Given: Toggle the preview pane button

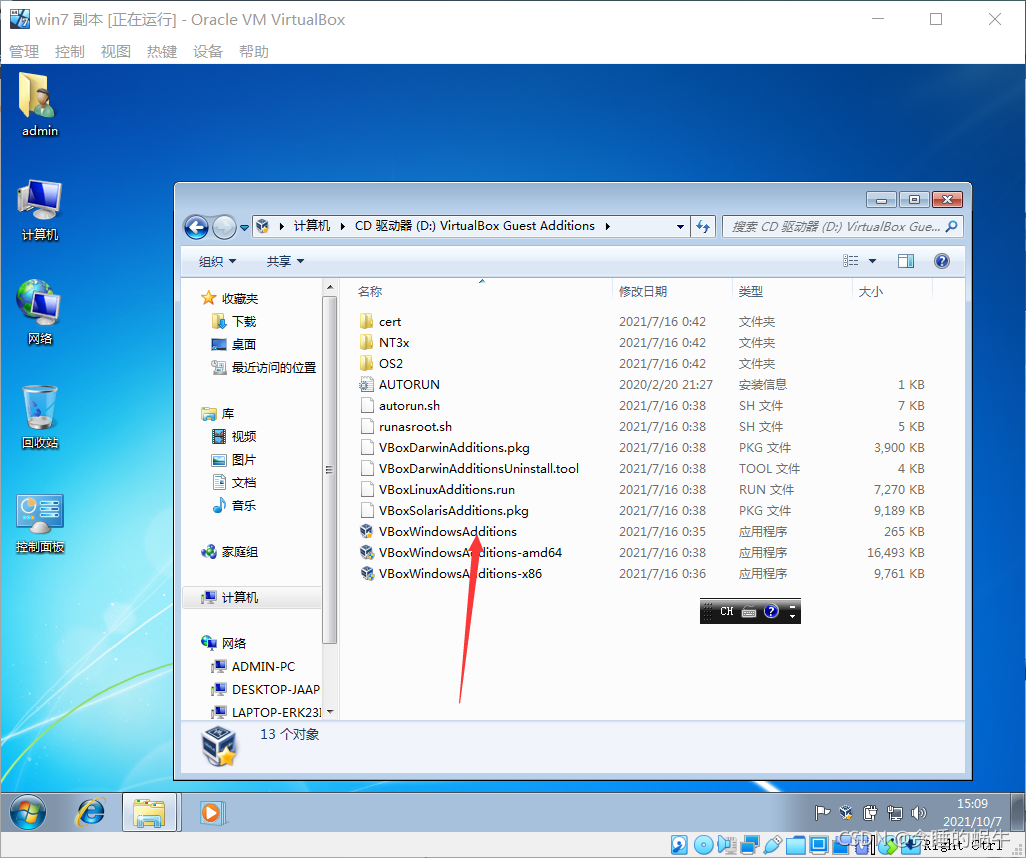Looking at the screenshot, I should (x=906, y=261).
